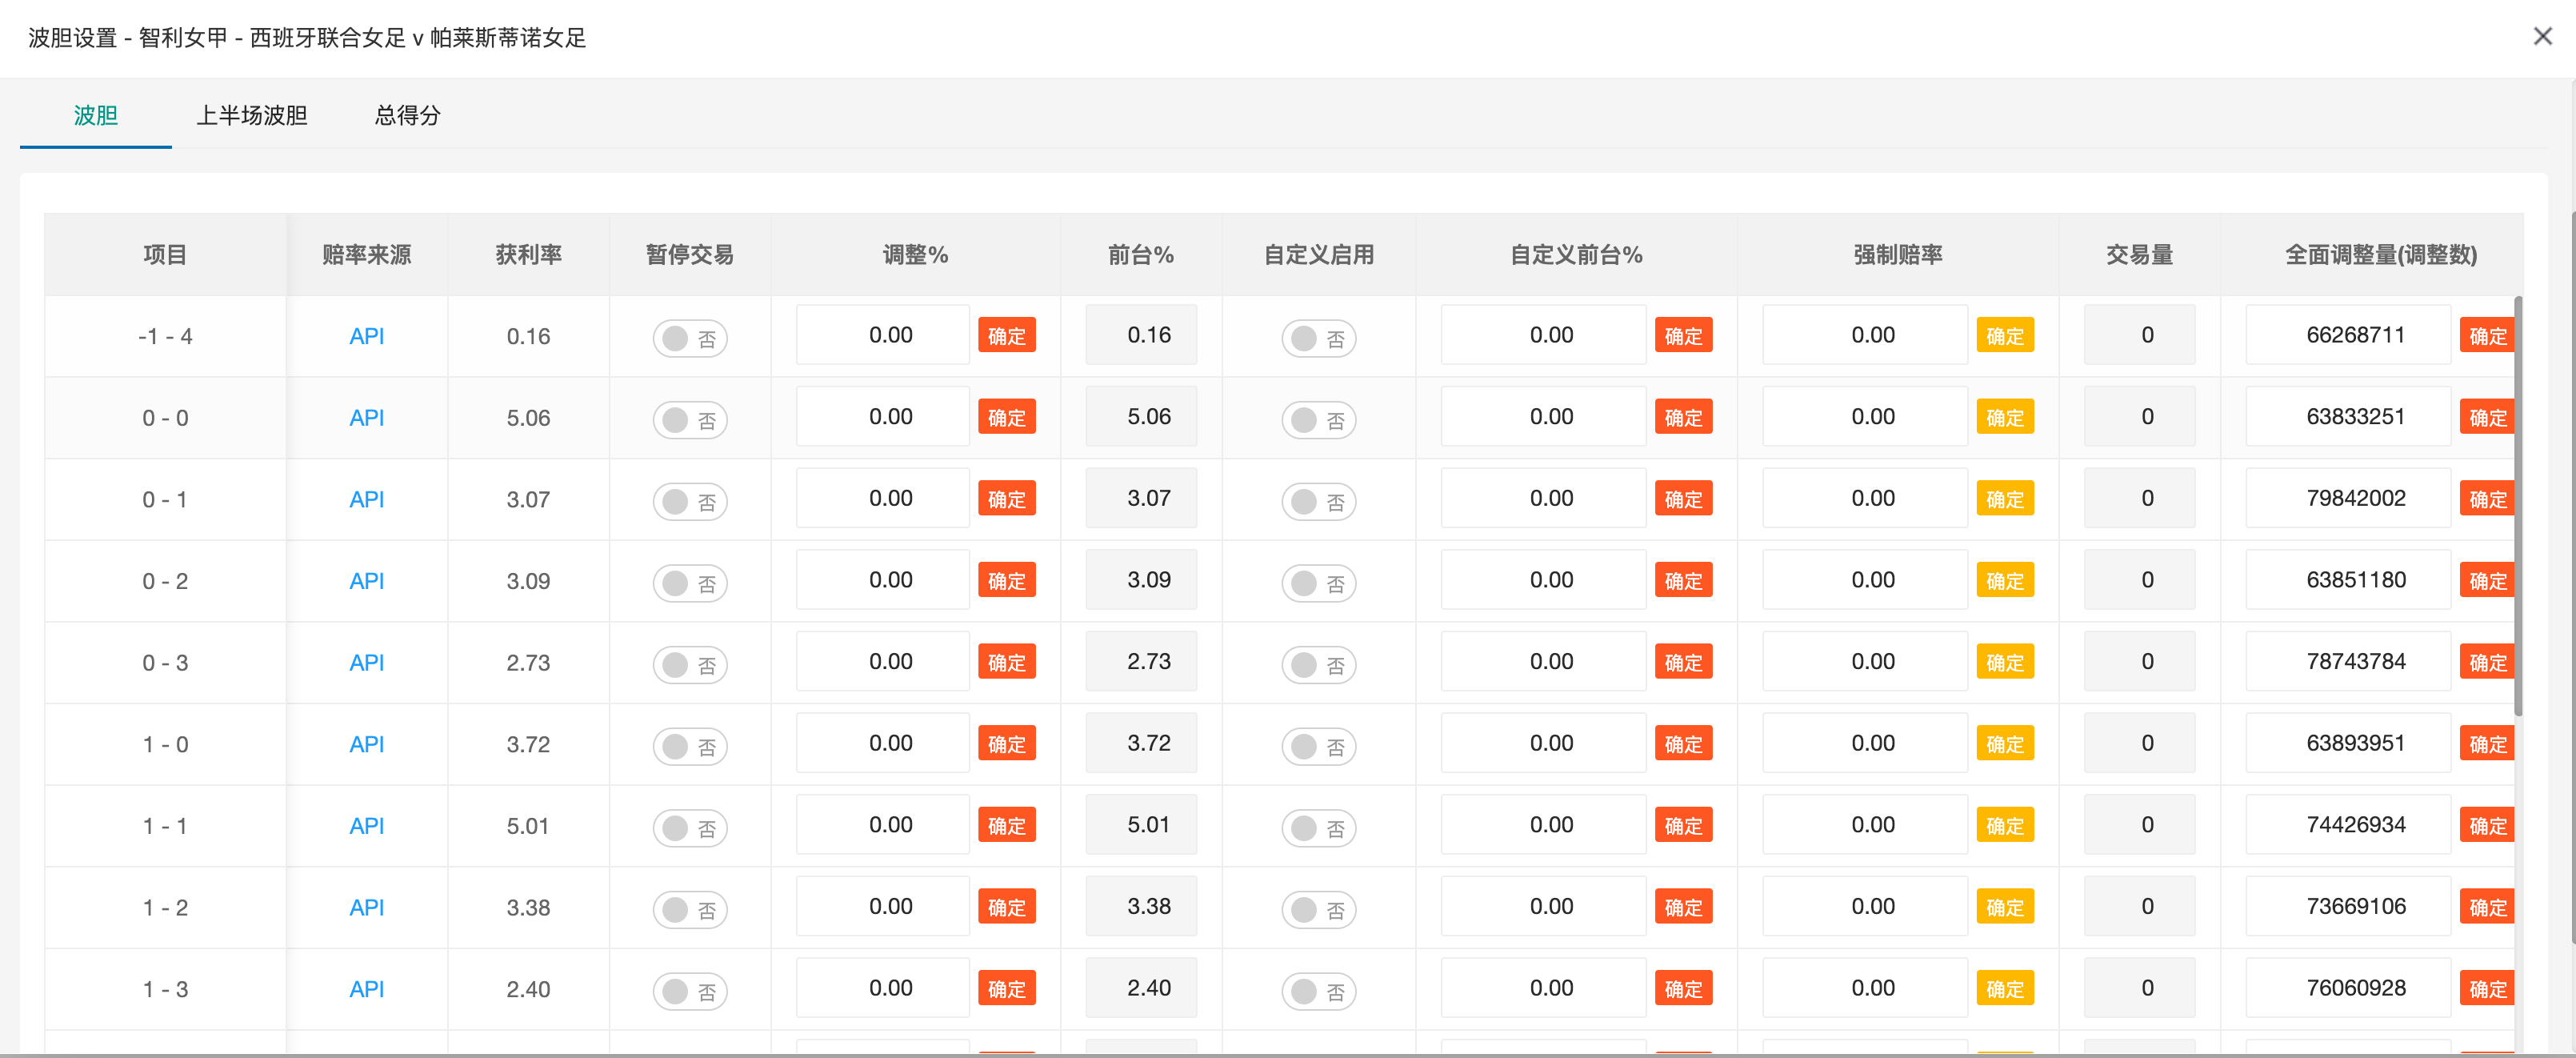This screenshot has width=2576, height=1058.
Task: Enable 自定义启用 switch for row -1 - 4
Action: (1318, 338)
